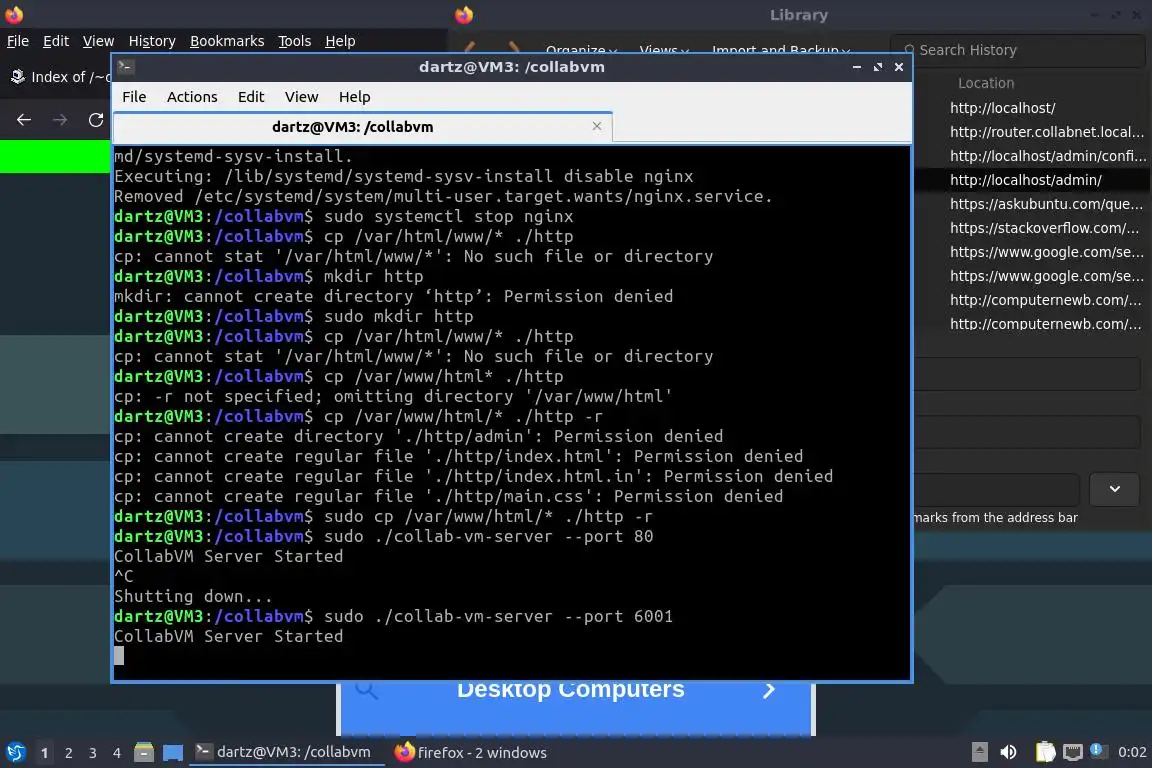
Task: Open the Organize dropdown in Library
Action: (581, 50)
